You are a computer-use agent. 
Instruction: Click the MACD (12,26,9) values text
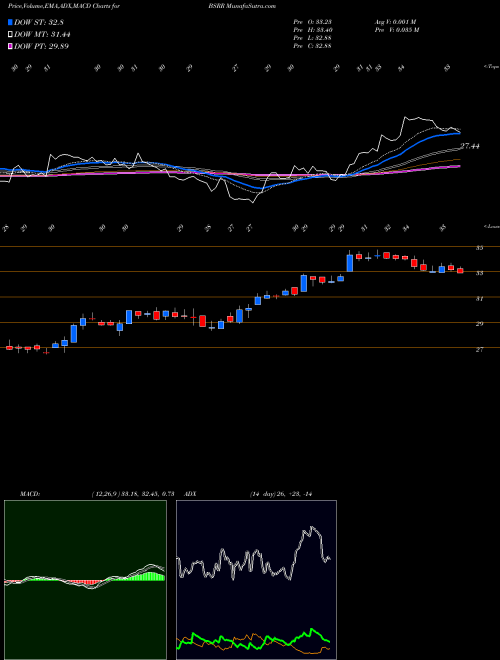tap(133, 494)
